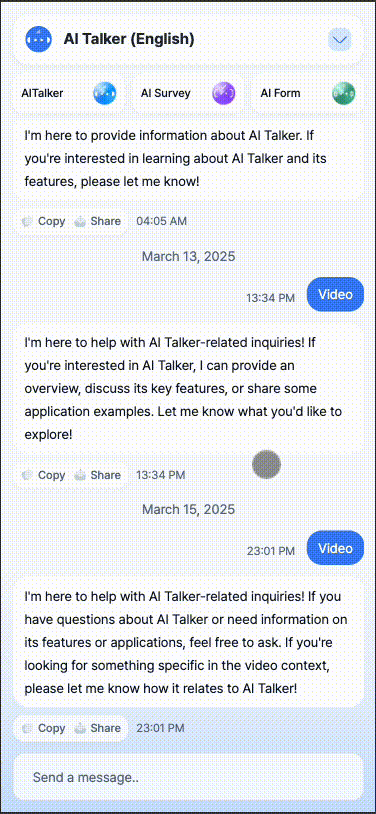Open the AI Survey tab
This screenshot has height=814, width=376.
click(188, 94)
